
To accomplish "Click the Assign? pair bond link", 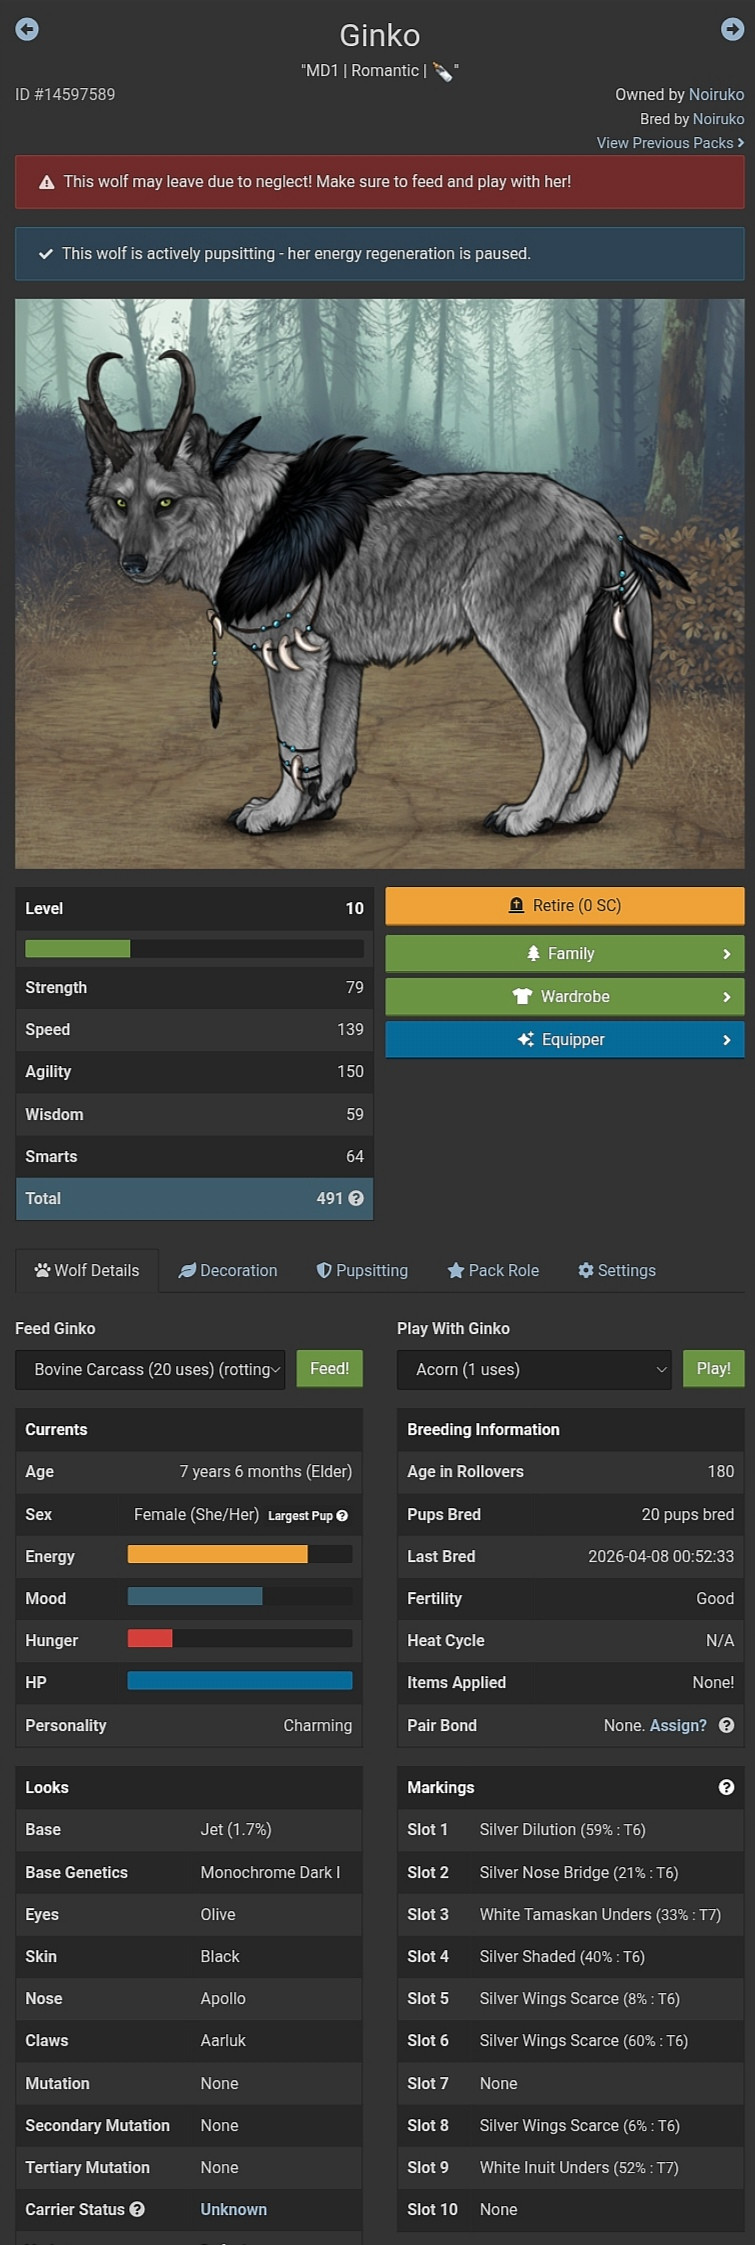I will tap(678, 1725).
